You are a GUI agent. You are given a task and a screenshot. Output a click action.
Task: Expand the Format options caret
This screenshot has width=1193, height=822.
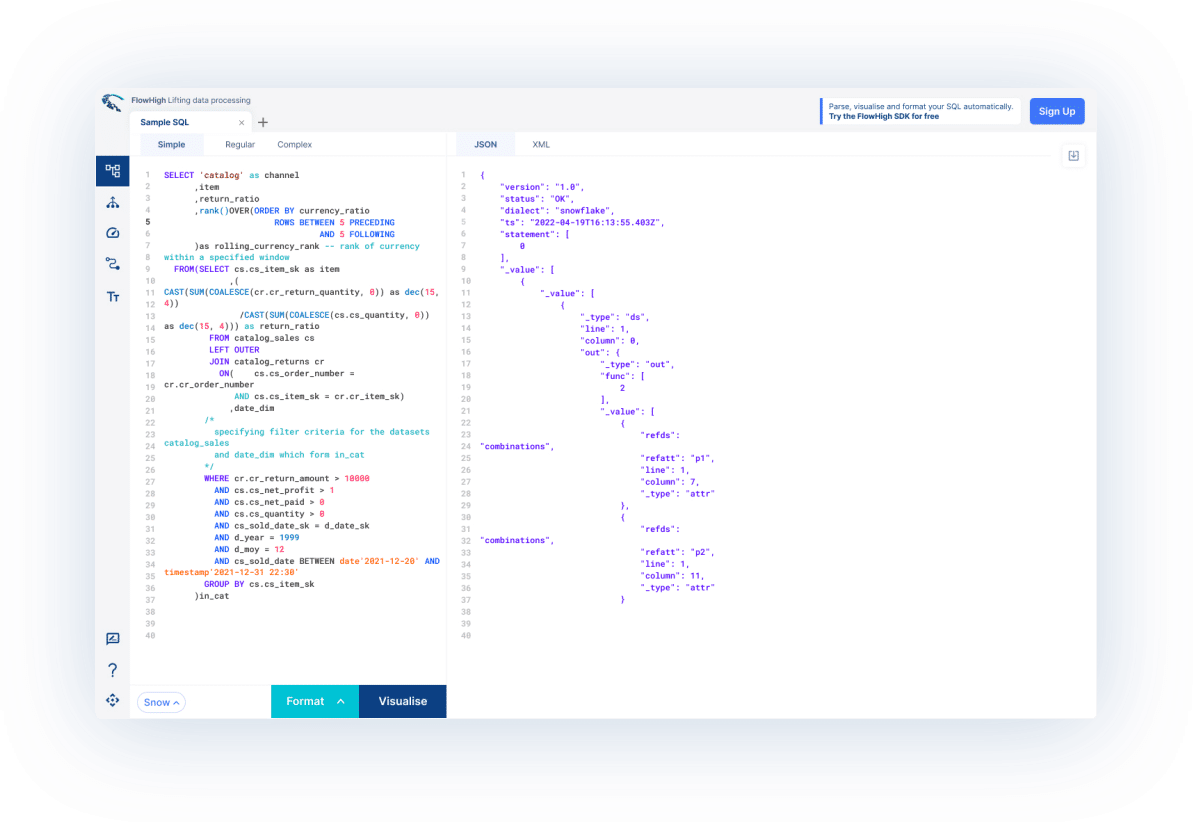pos(341,702)
